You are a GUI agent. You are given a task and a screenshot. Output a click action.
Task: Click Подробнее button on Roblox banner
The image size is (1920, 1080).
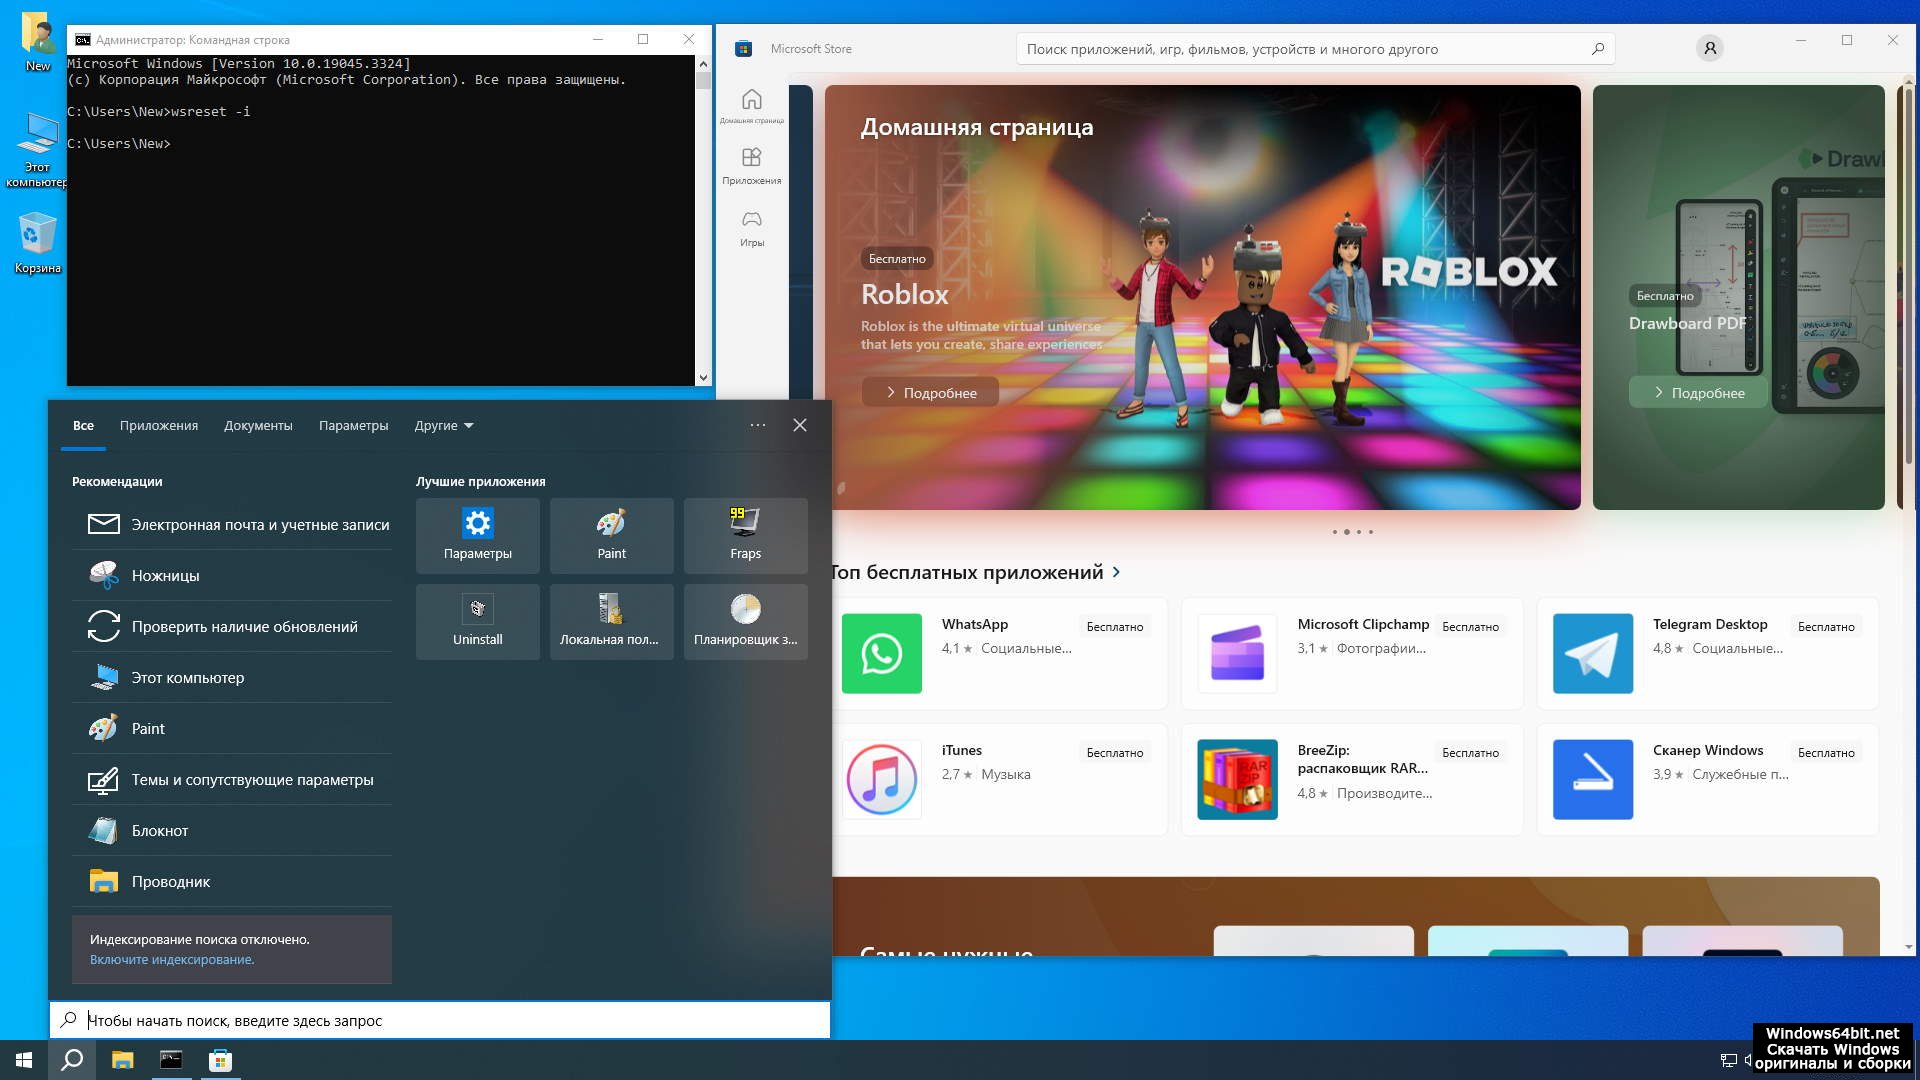coord(930,392)
